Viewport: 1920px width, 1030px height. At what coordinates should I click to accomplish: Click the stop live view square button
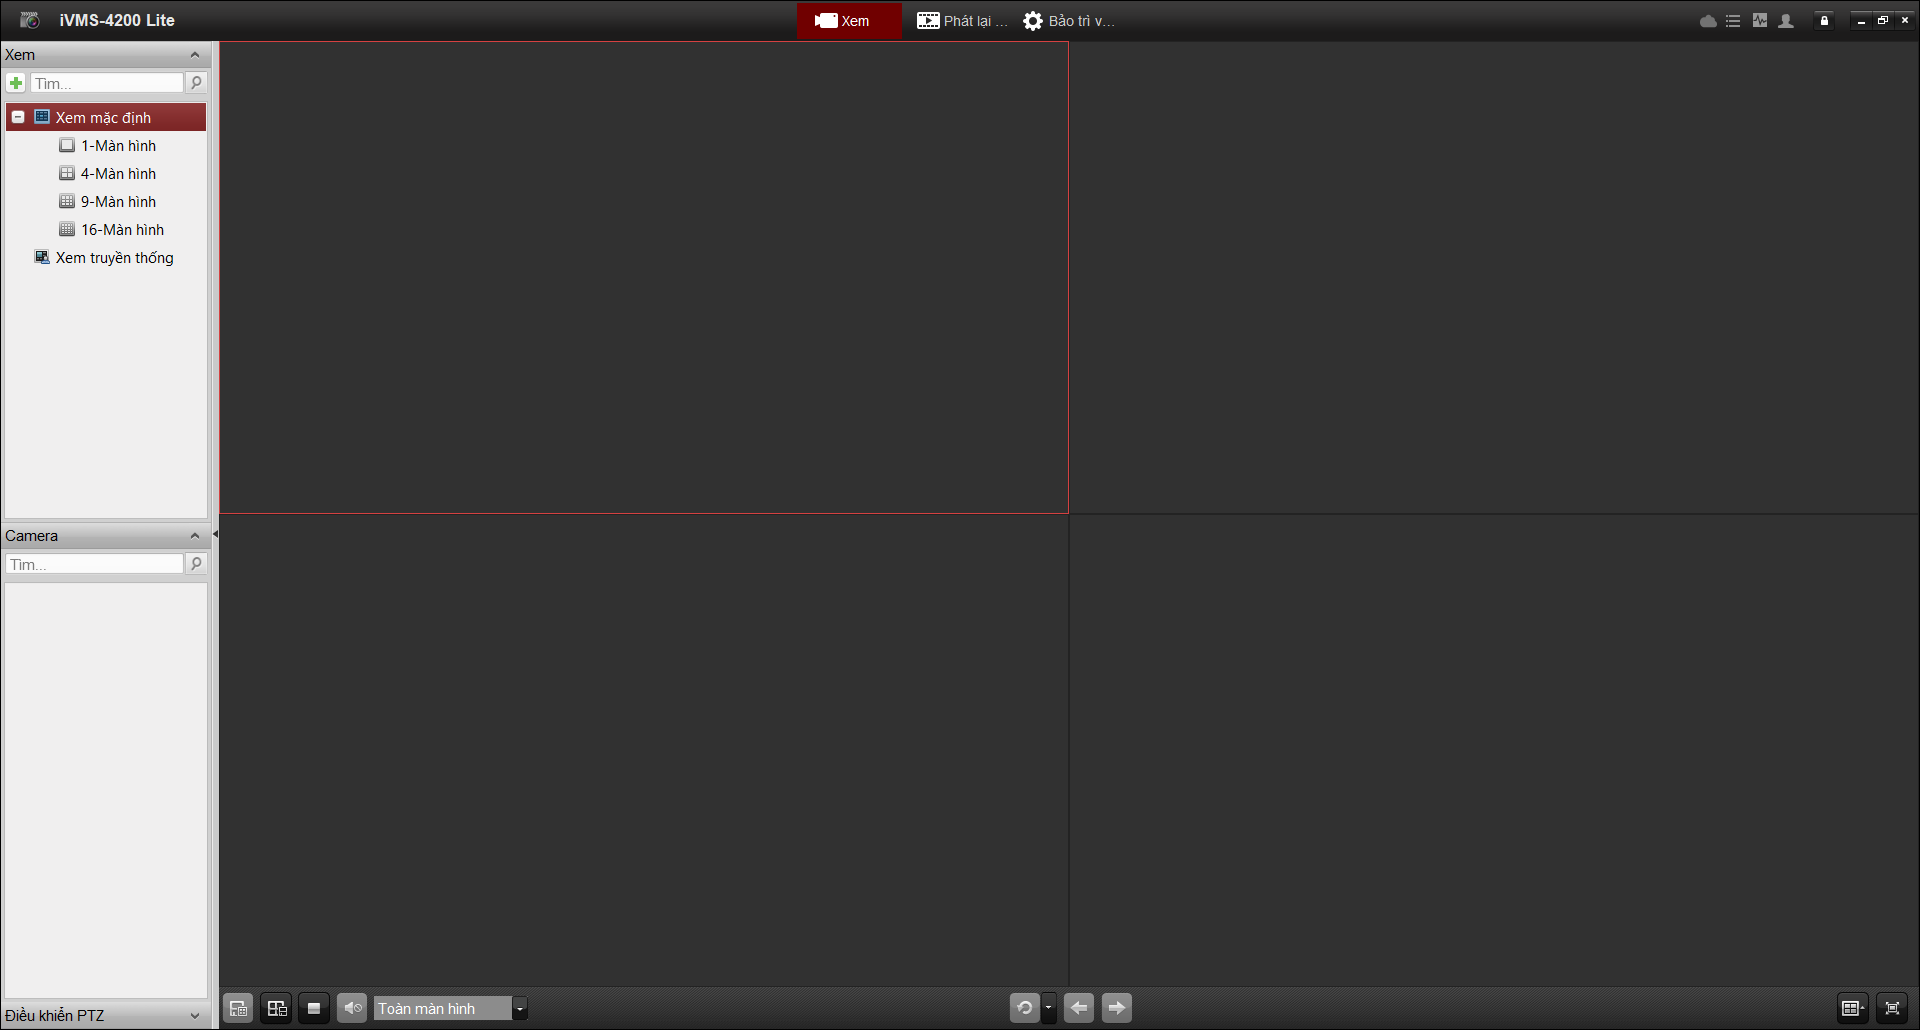coord(314,1008)
